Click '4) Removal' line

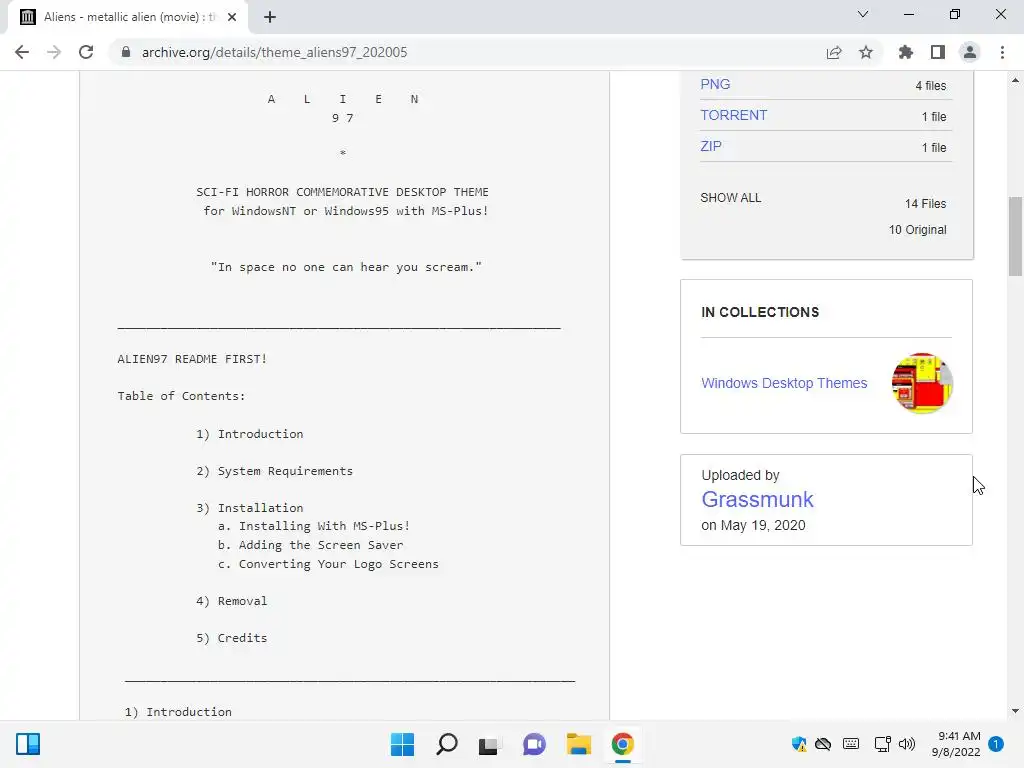[231, 601]
